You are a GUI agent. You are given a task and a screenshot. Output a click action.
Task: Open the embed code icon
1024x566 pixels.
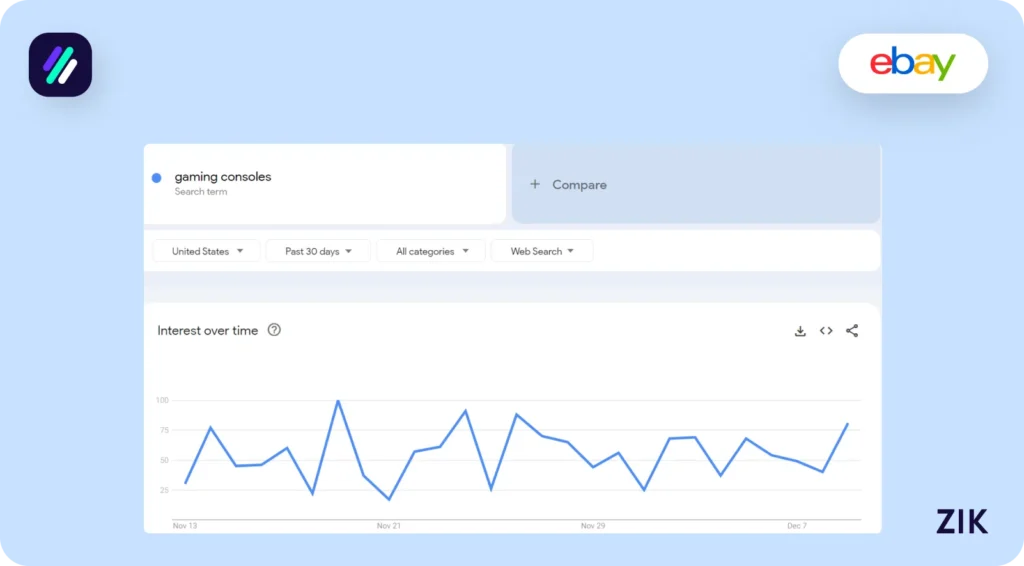[826, 331]
